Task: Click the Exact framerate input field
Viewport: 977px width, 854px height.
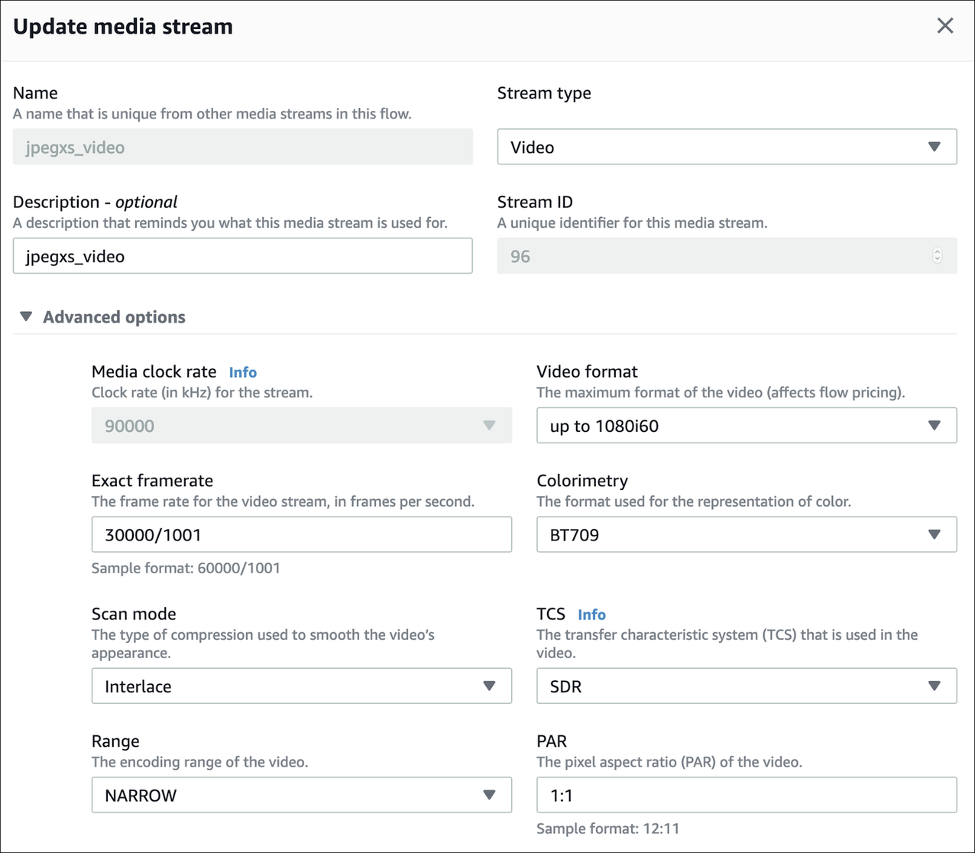Action: 301,535
